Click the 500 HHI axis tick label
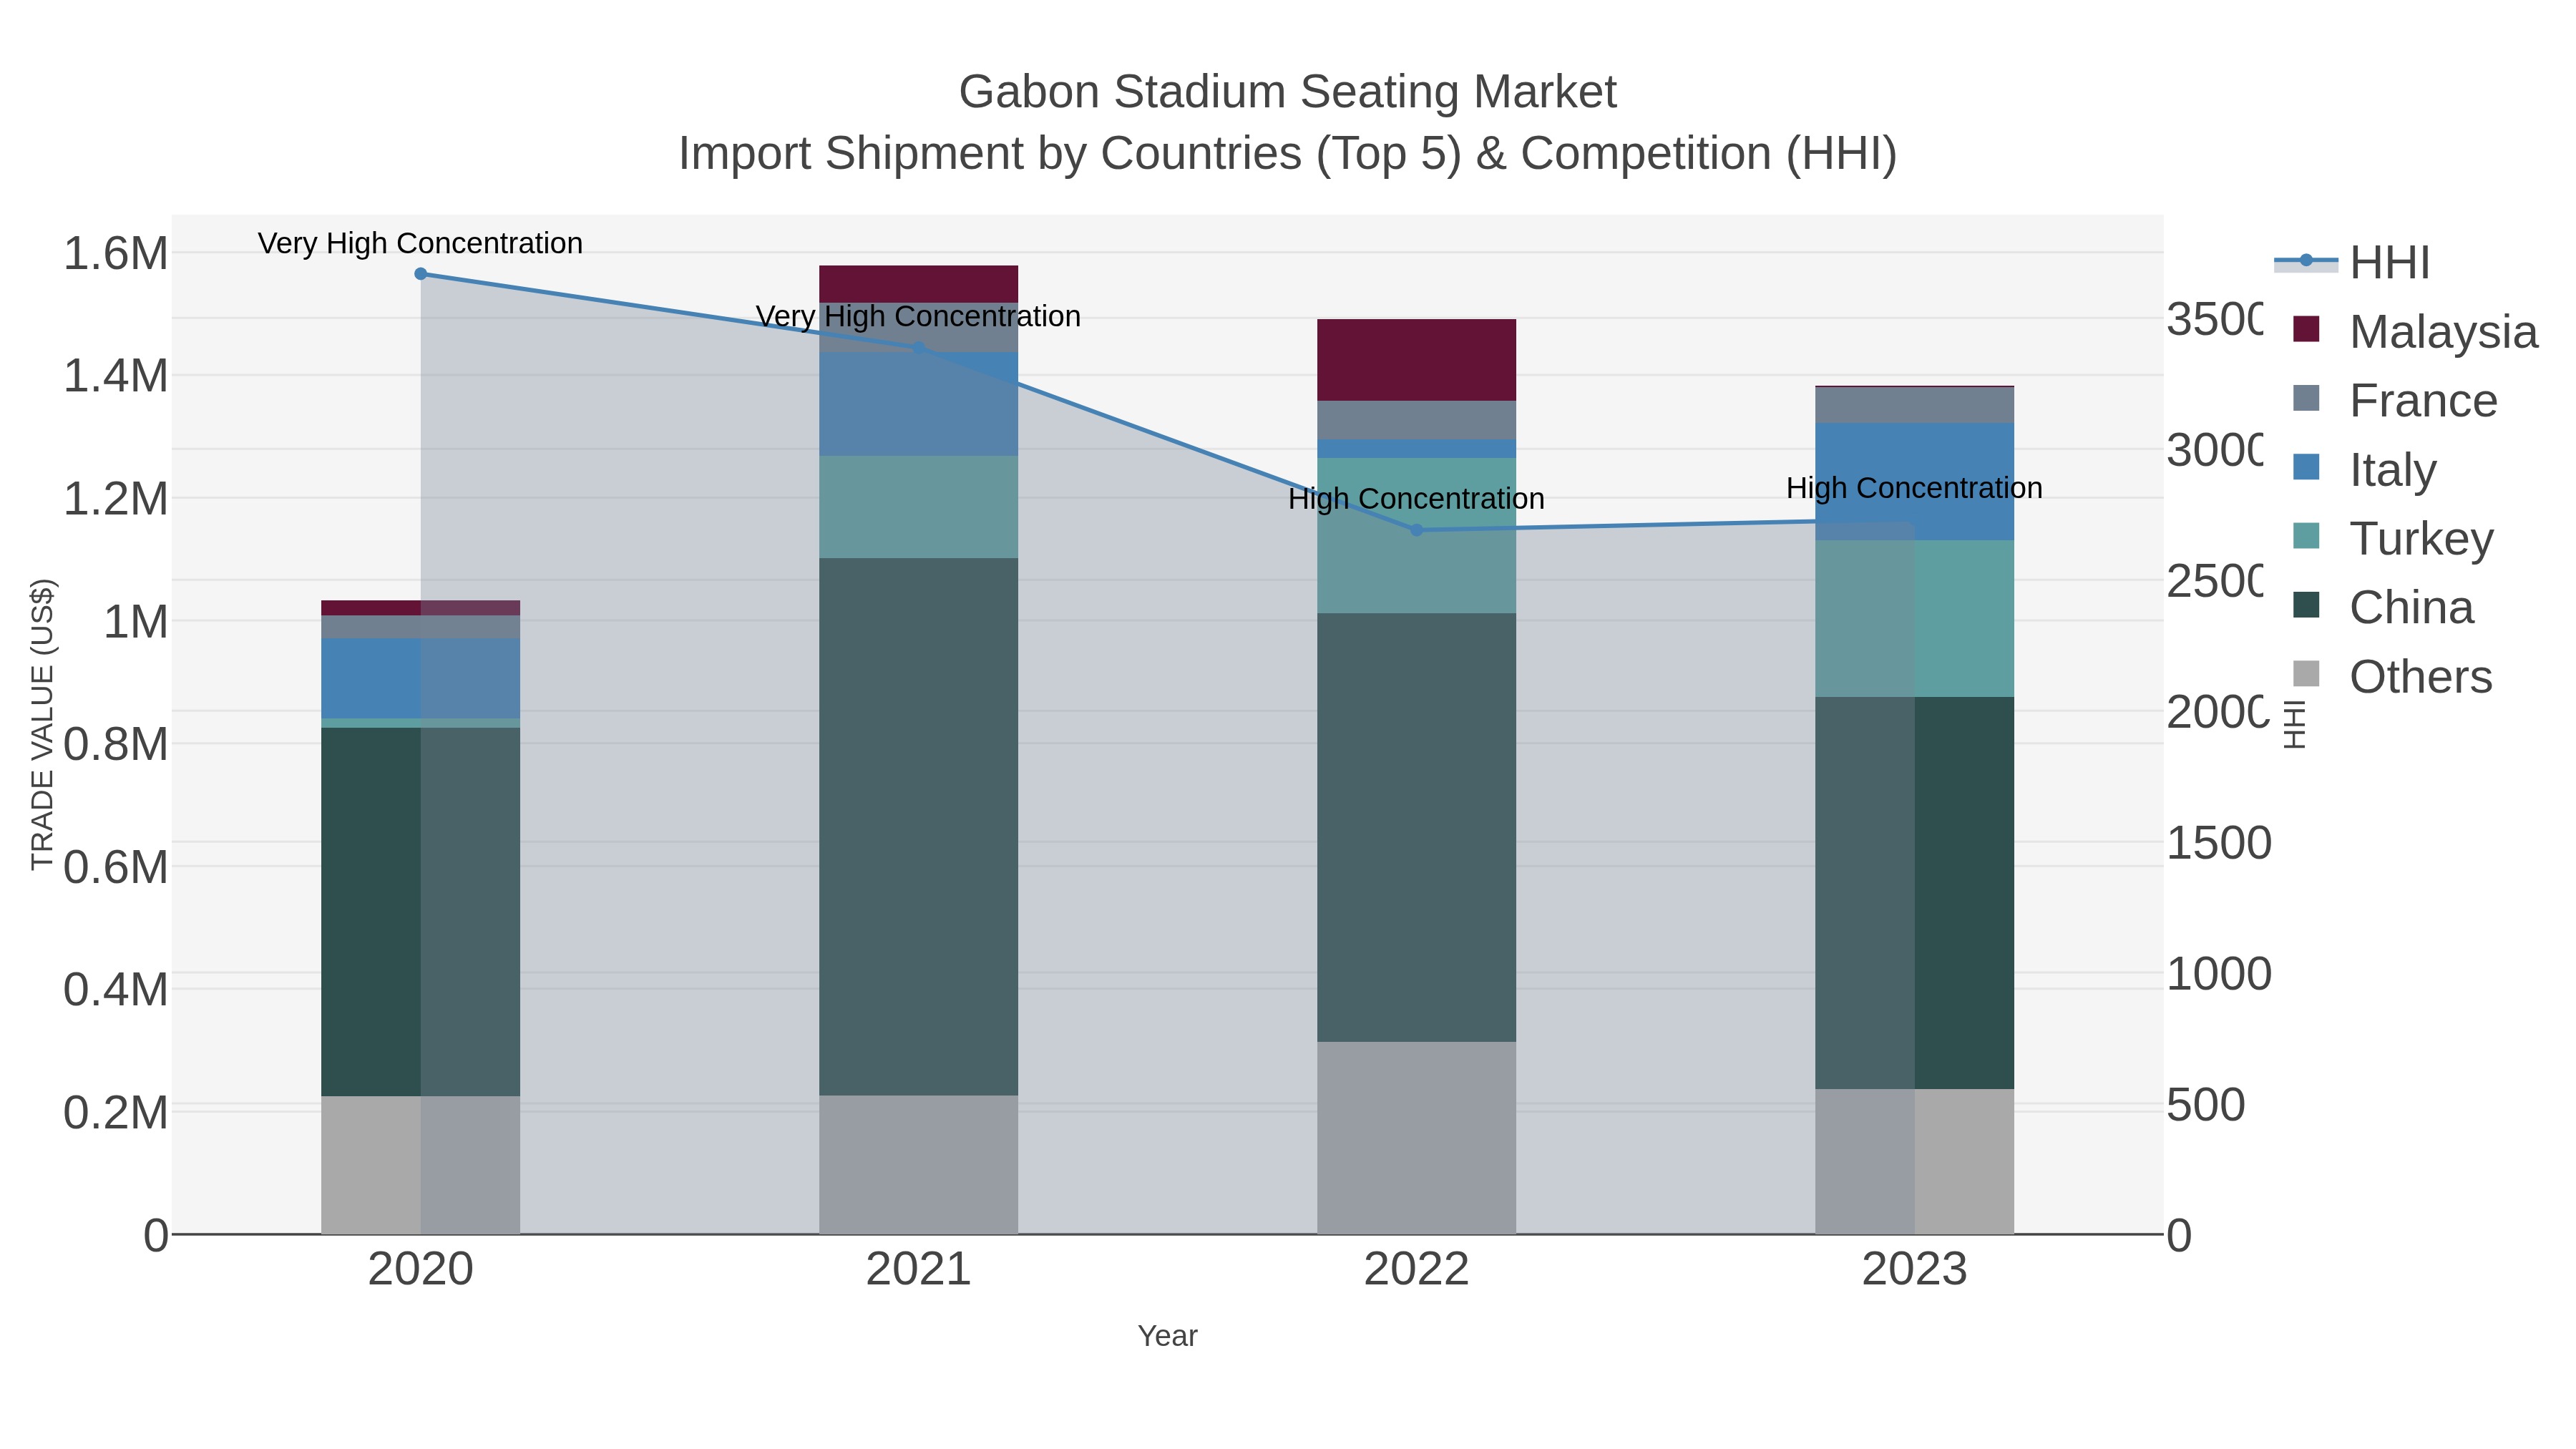This screenshot has width=2576, height=1449. pos(2206,1106)
